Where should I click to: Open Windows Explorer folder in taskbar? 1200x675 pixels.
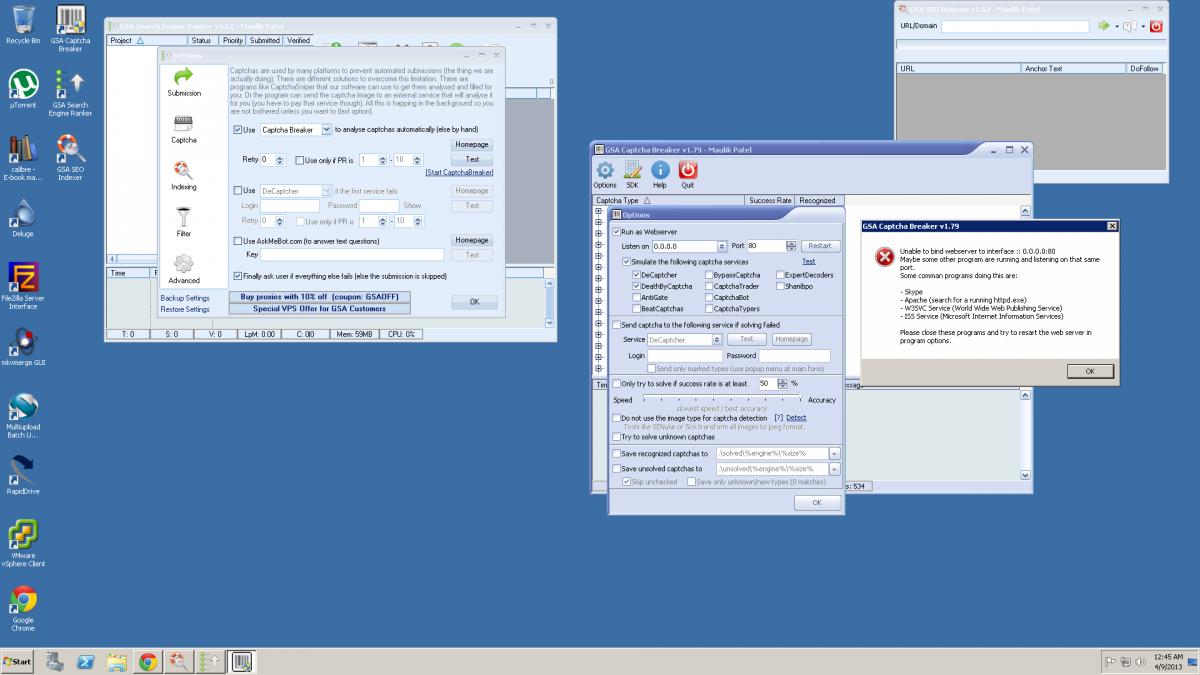click(x=117, y=661)
